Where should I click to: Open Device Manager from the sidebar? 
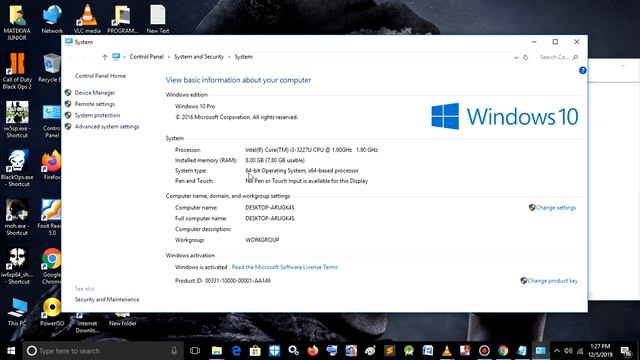[x=95, y=93]
